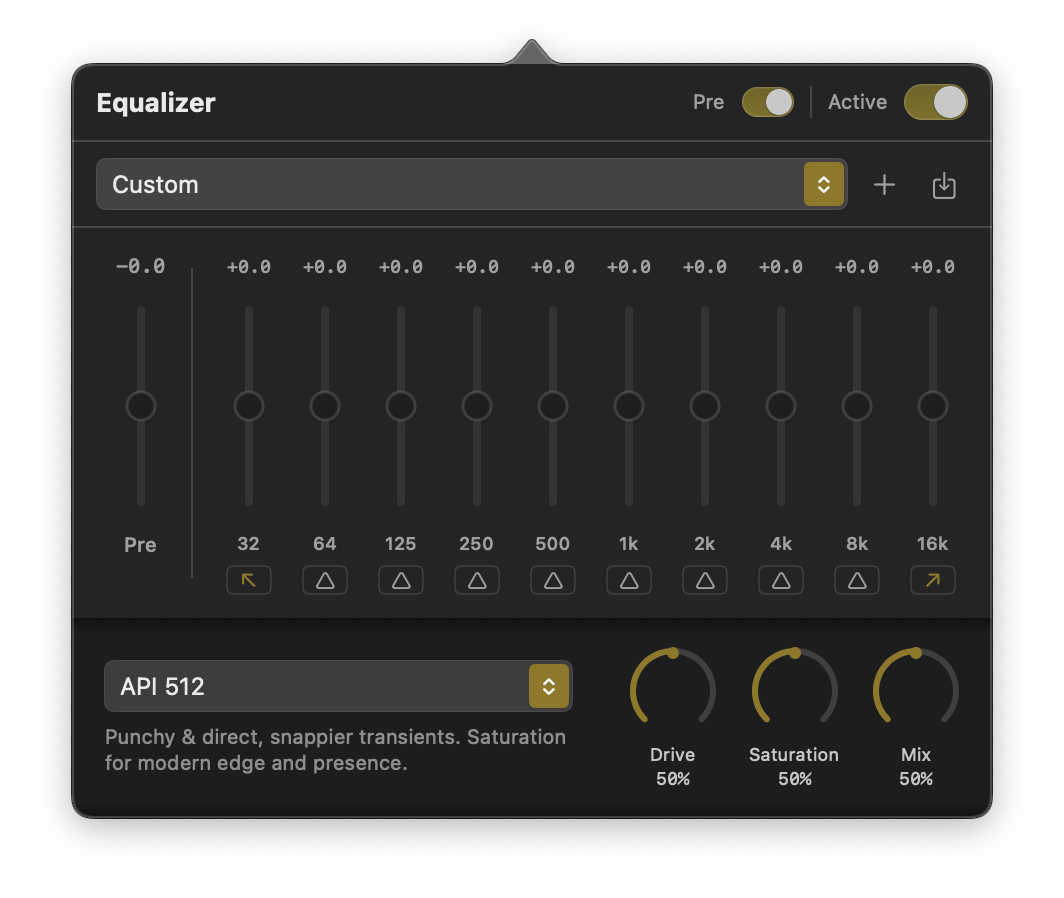Open the API 512 model dropdown
Viewport: 1064px width, 898px height.
tap(338, 686)
